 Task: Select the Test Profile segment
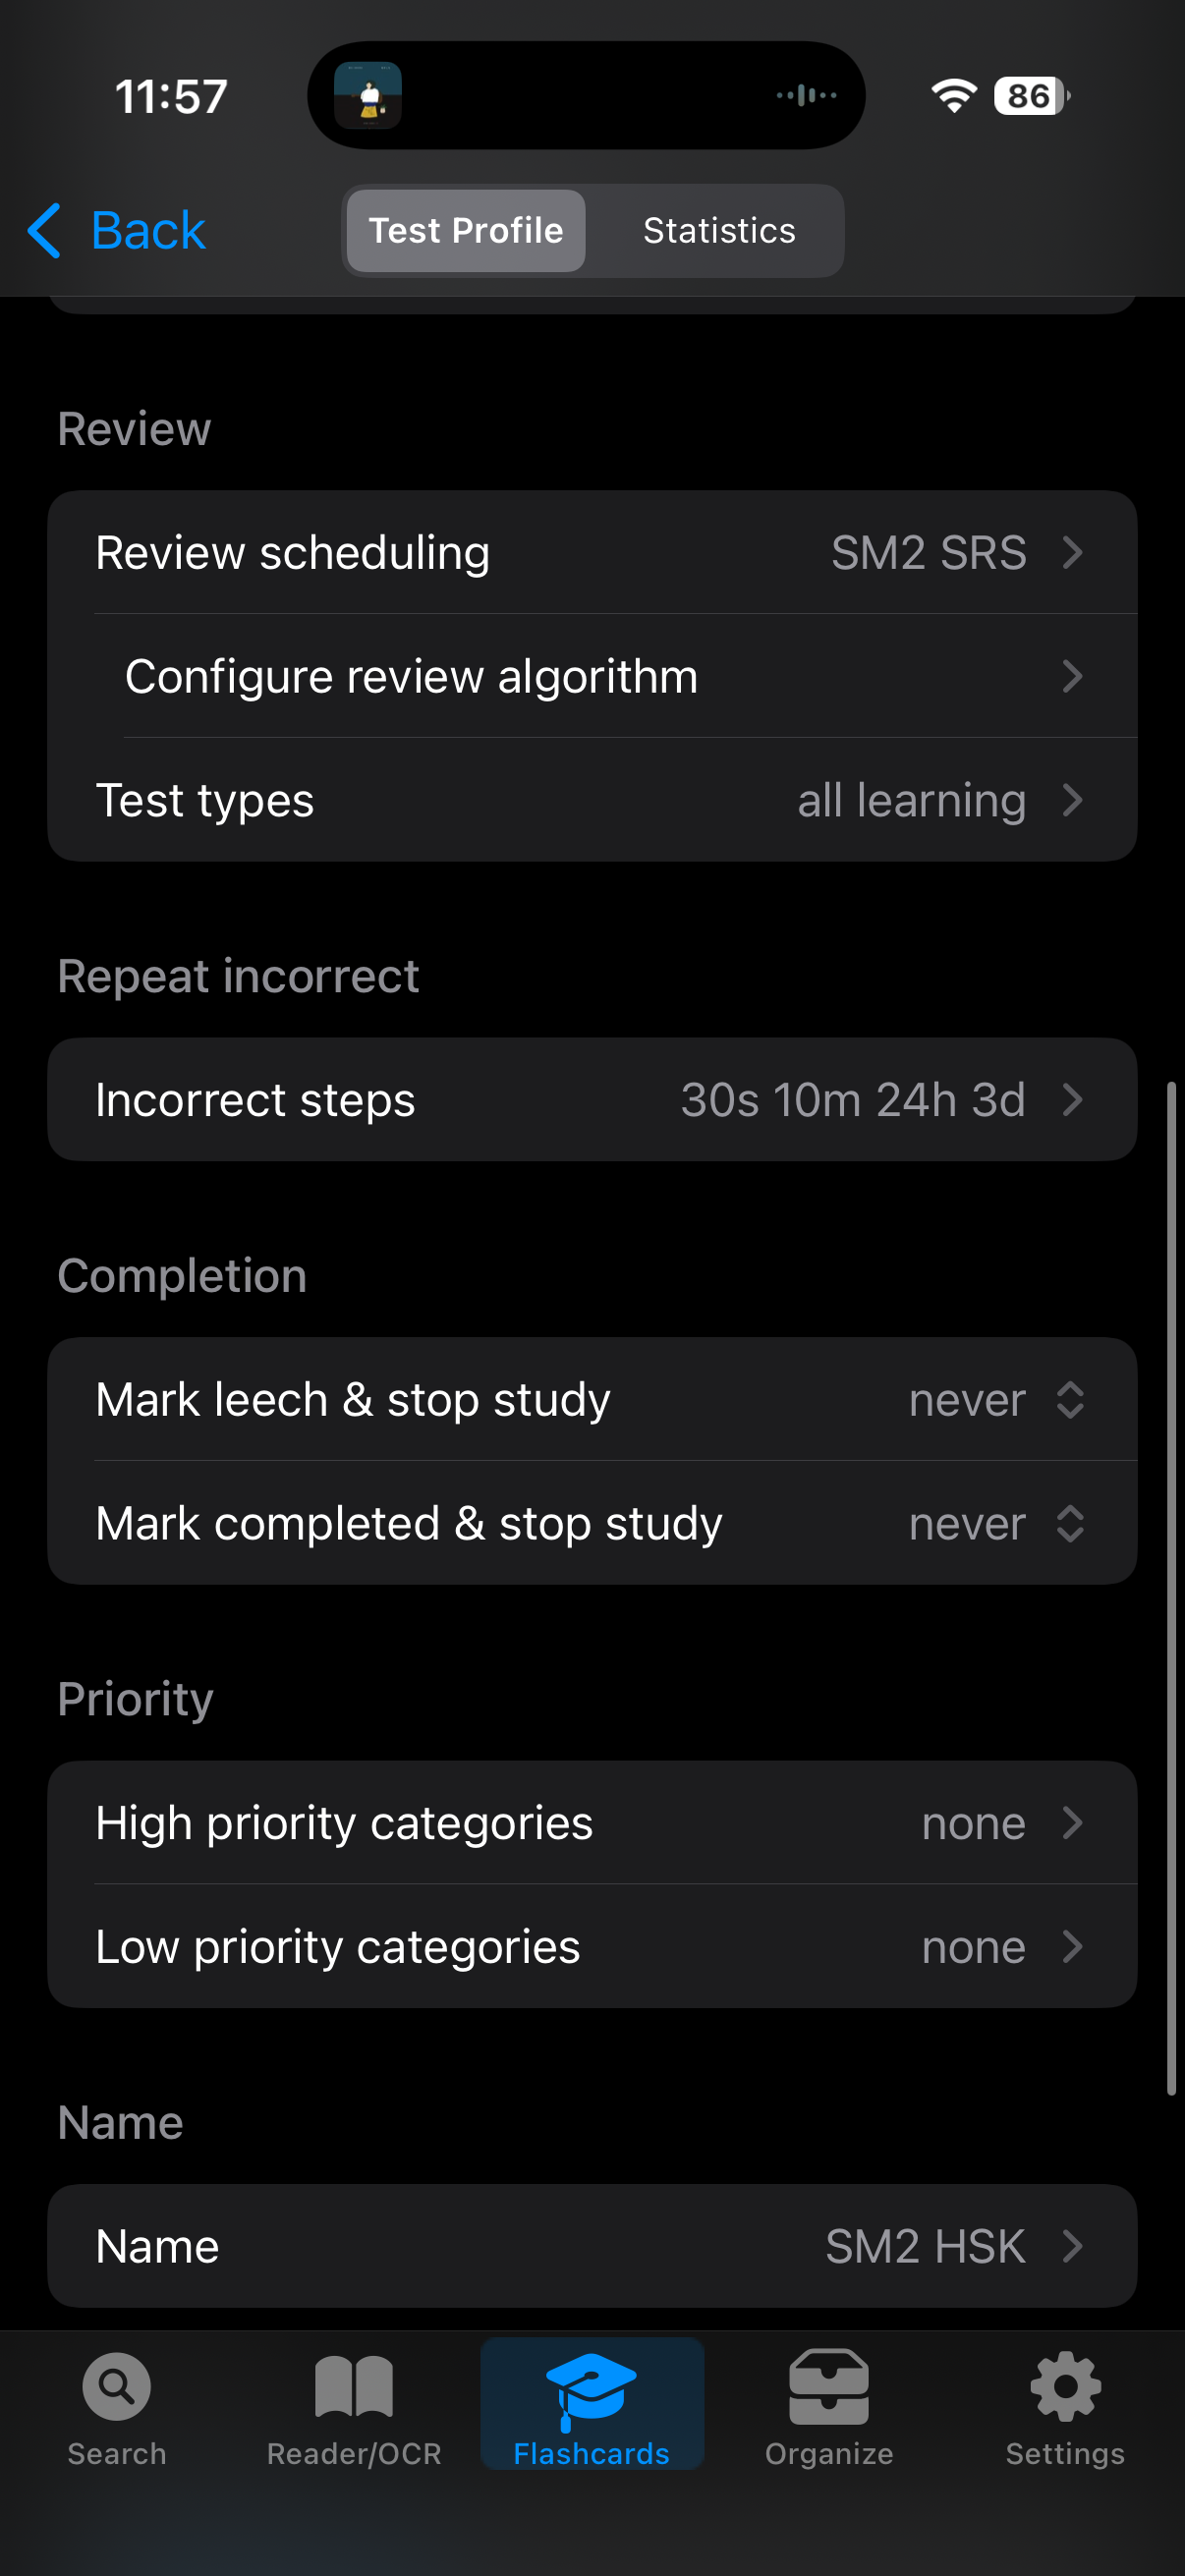(x=466, y=231)
